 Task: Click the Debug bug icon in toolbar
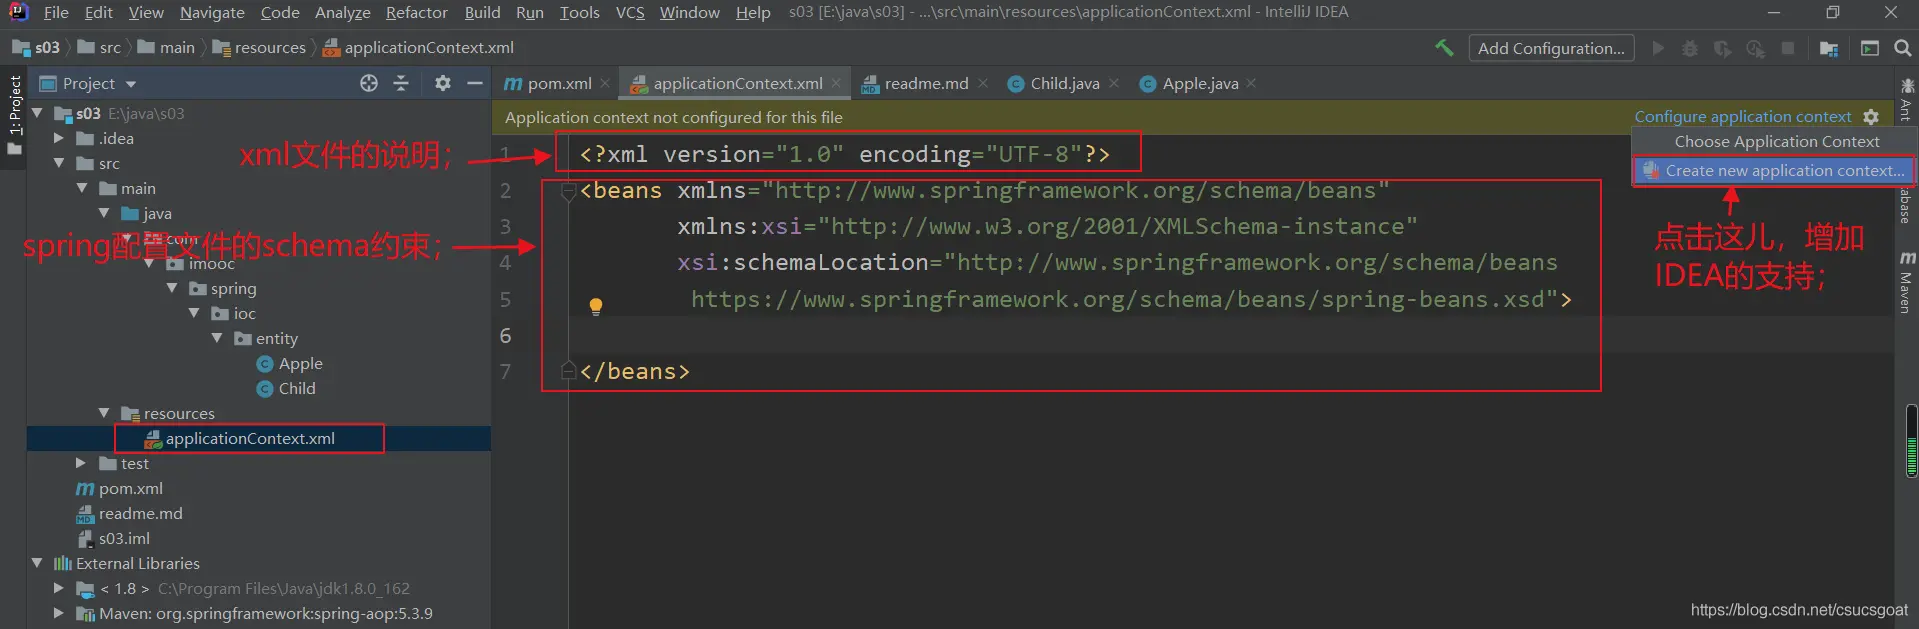[x=1690, y=48]
